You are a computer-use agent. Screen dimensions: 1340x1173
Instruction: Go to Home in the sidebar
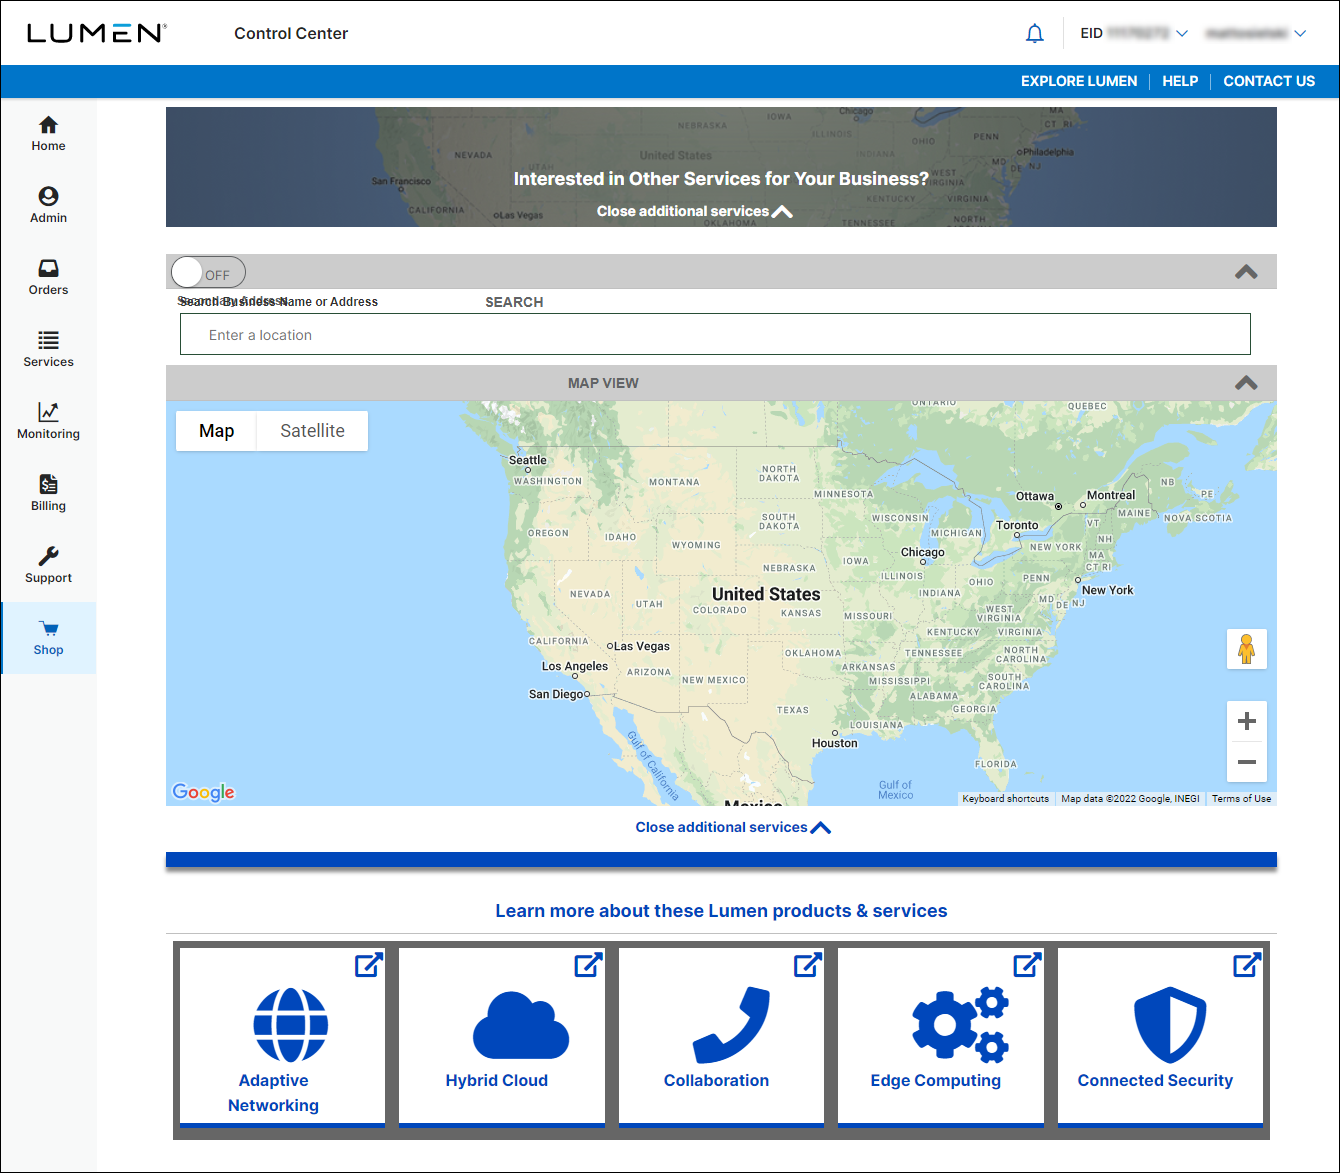pos(48,134)
